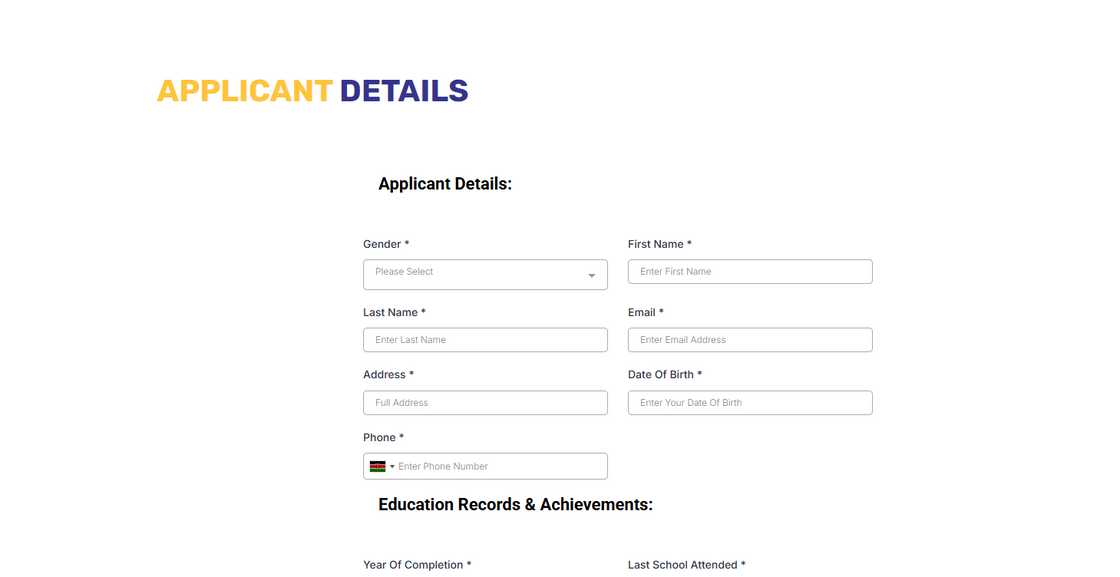Image resolution: width=1120 pixels, height=577 pixels.
Task: Click the Phone field label
Action: point(378,437)
